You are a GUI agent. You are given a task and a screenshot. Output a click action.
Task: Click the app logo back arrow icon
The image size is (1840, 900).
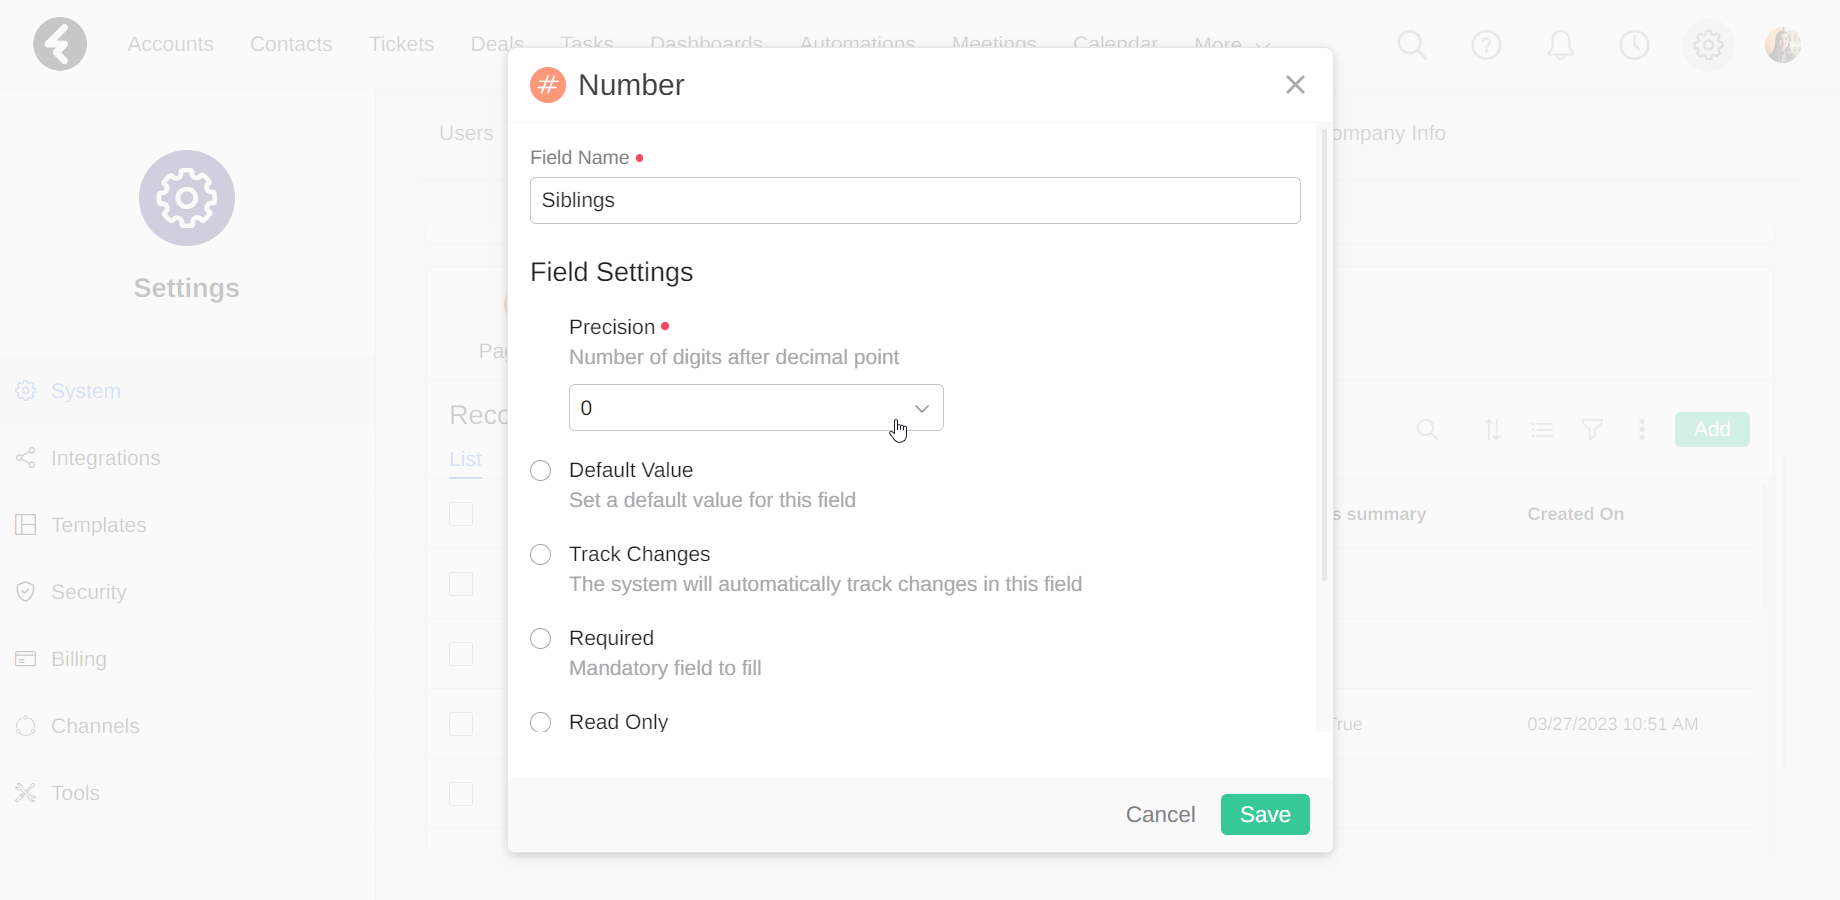pyautogui.click(x=60, y=44)
